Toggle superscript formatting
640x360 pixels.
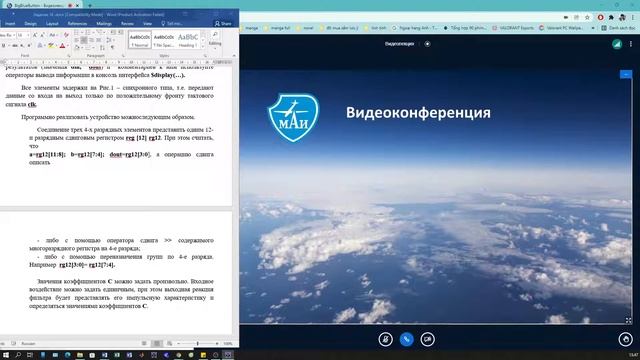(x=29, y=45)
